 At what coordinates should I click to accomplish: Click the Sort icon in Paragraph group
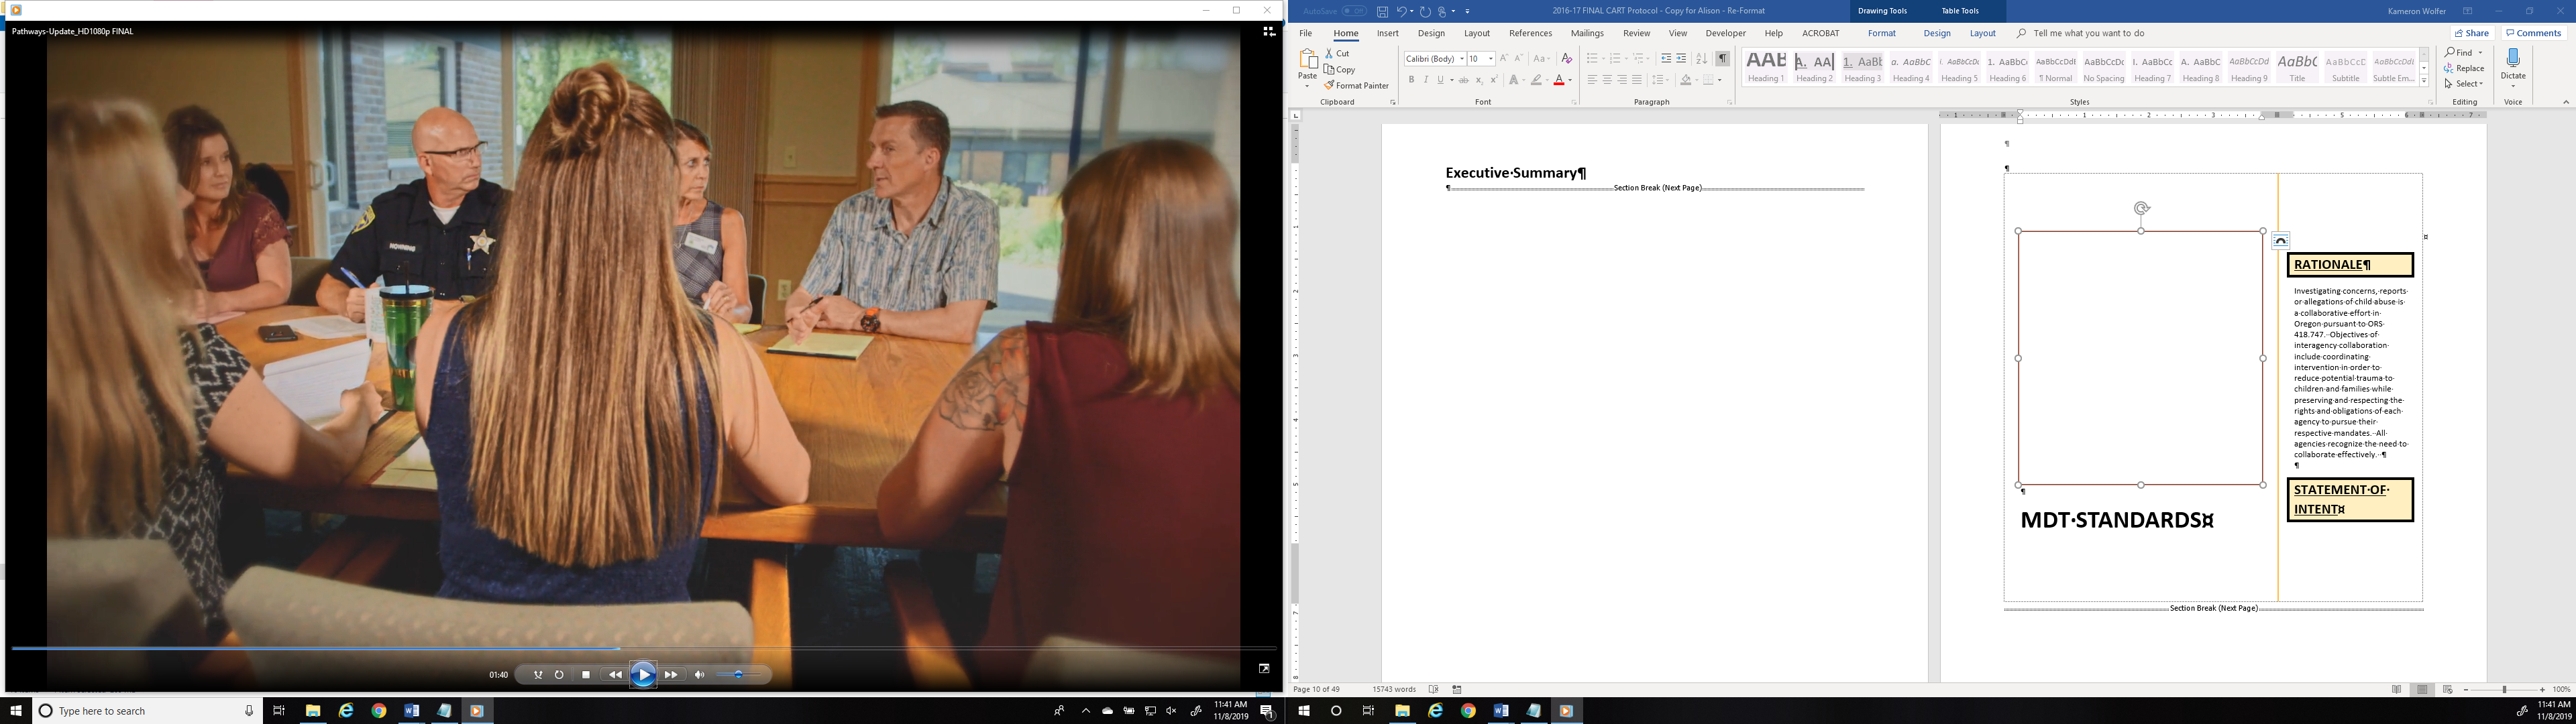[x=1701, y=59]
